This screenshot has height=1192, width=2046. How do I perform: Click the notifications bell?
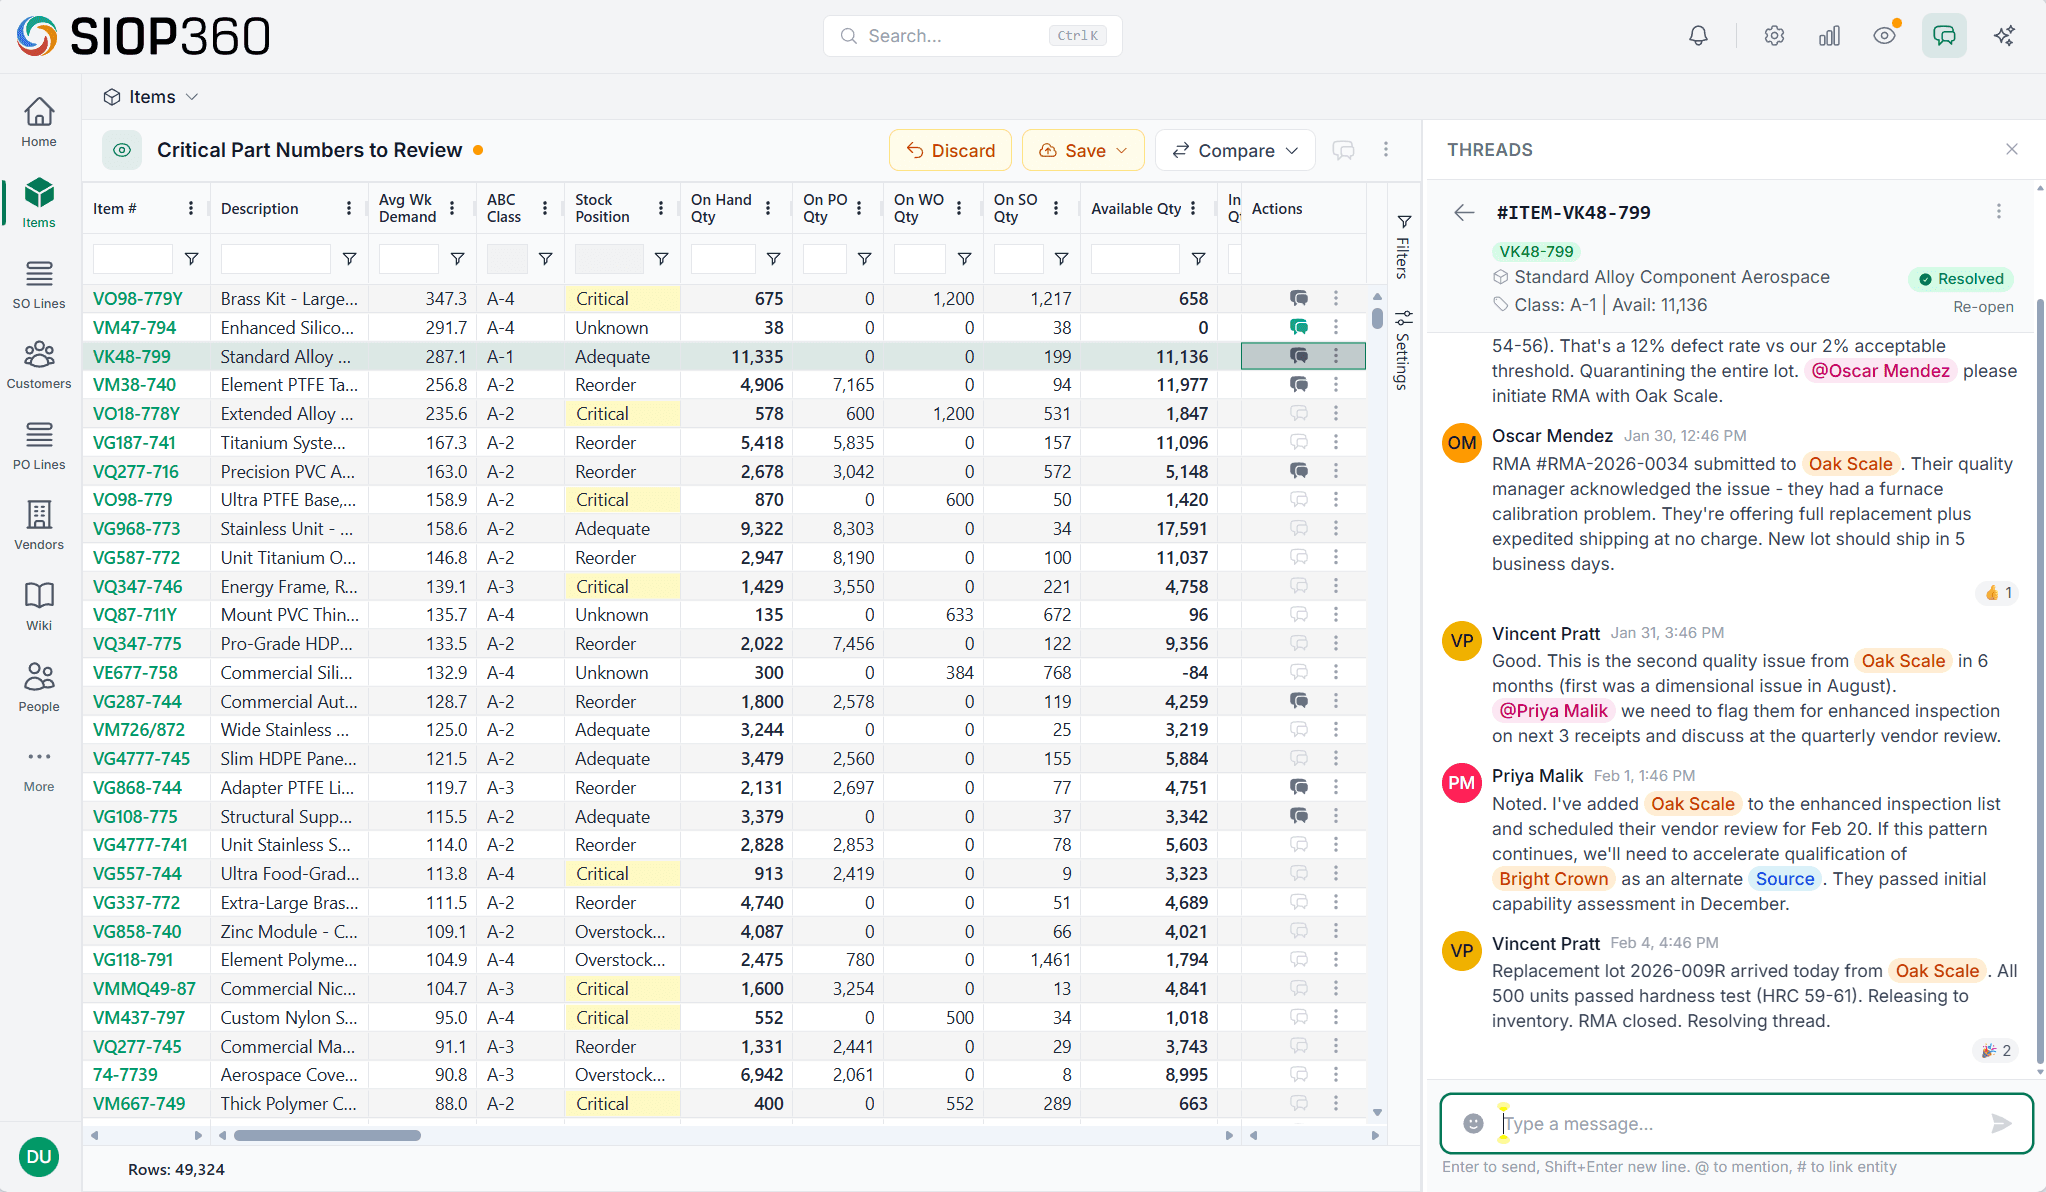point(1697,35)
